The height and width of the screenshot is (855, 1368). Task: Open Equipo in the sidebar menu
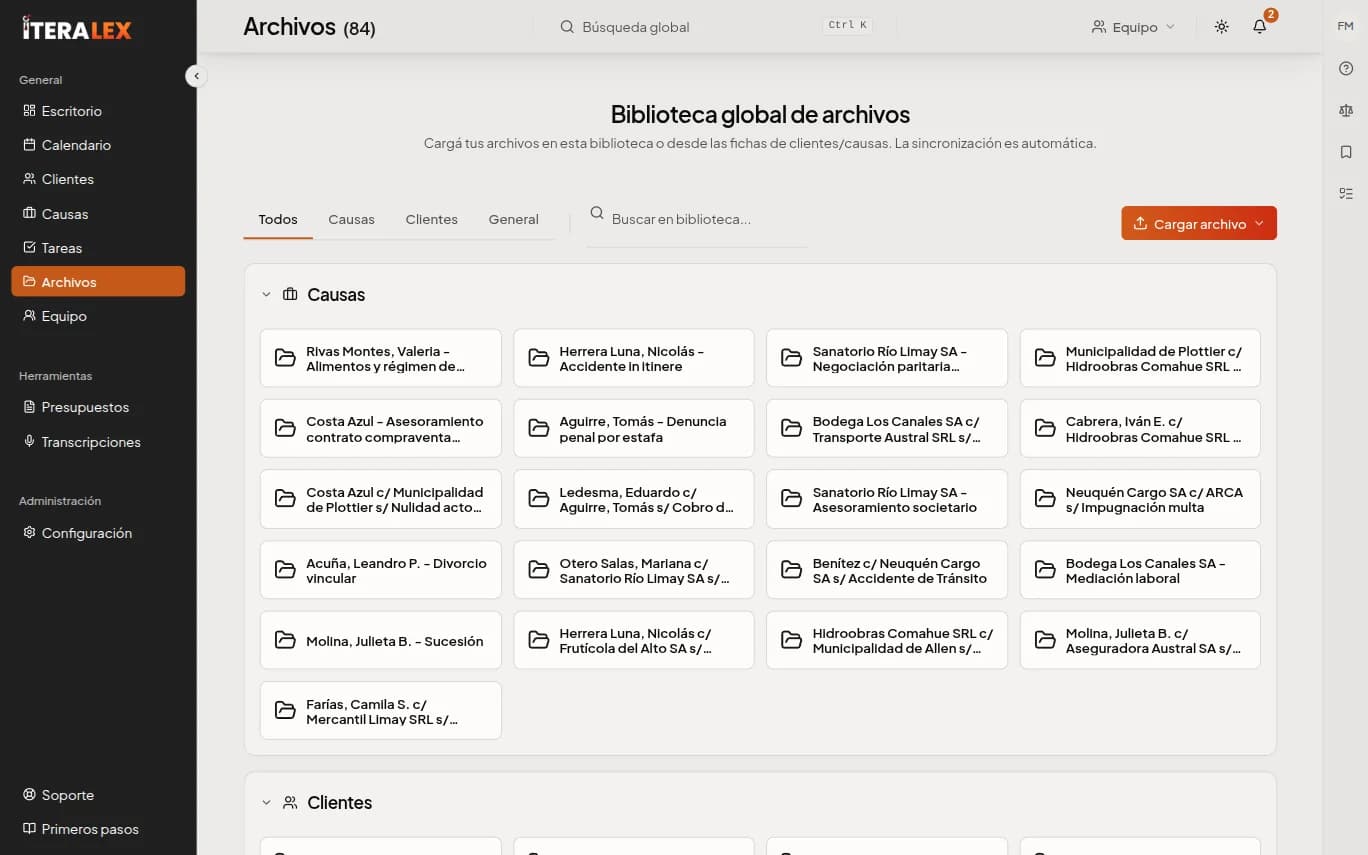click(x=98, y=316)
